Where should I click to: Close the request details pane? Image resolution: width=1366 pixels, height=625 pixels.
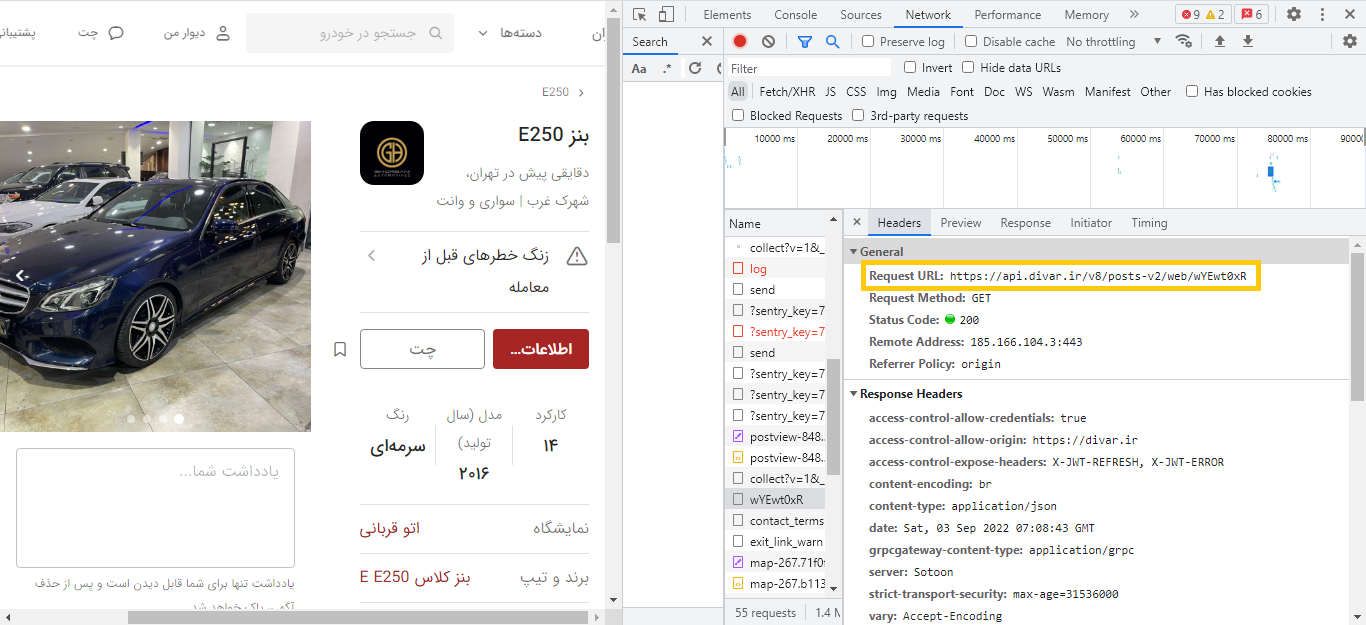coord(857,222)
